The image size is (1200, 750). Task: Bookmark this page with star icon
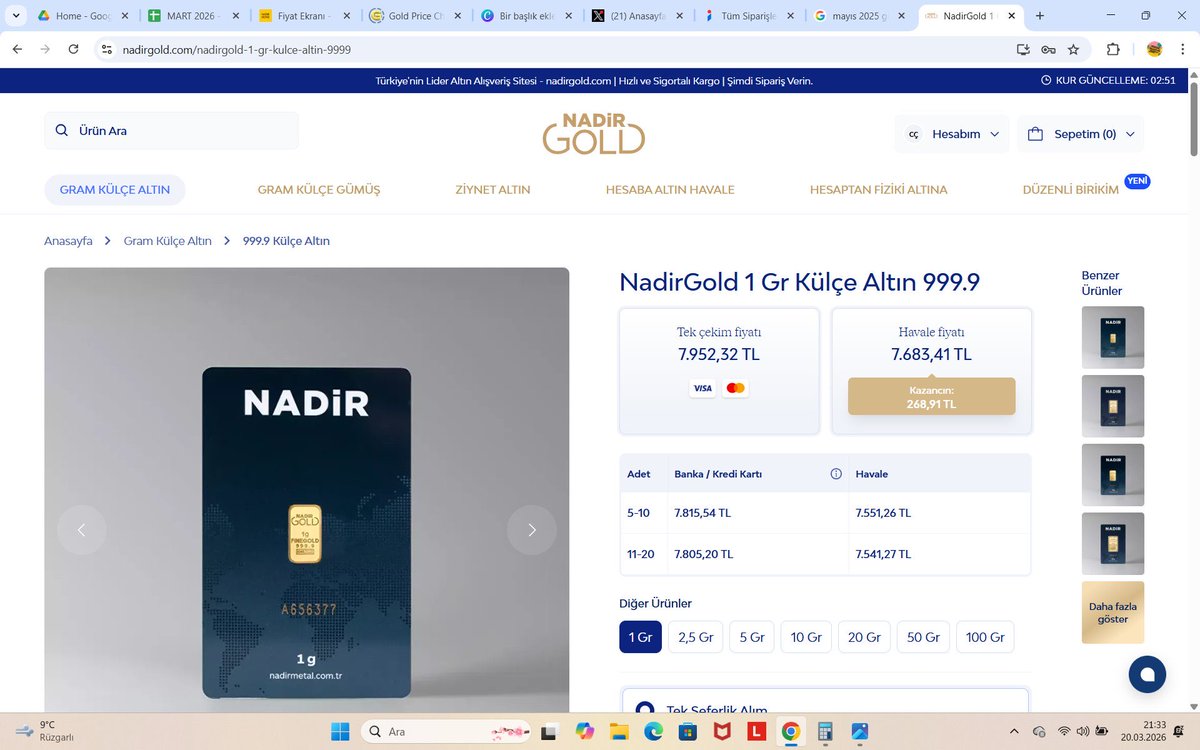(1073, 49)
